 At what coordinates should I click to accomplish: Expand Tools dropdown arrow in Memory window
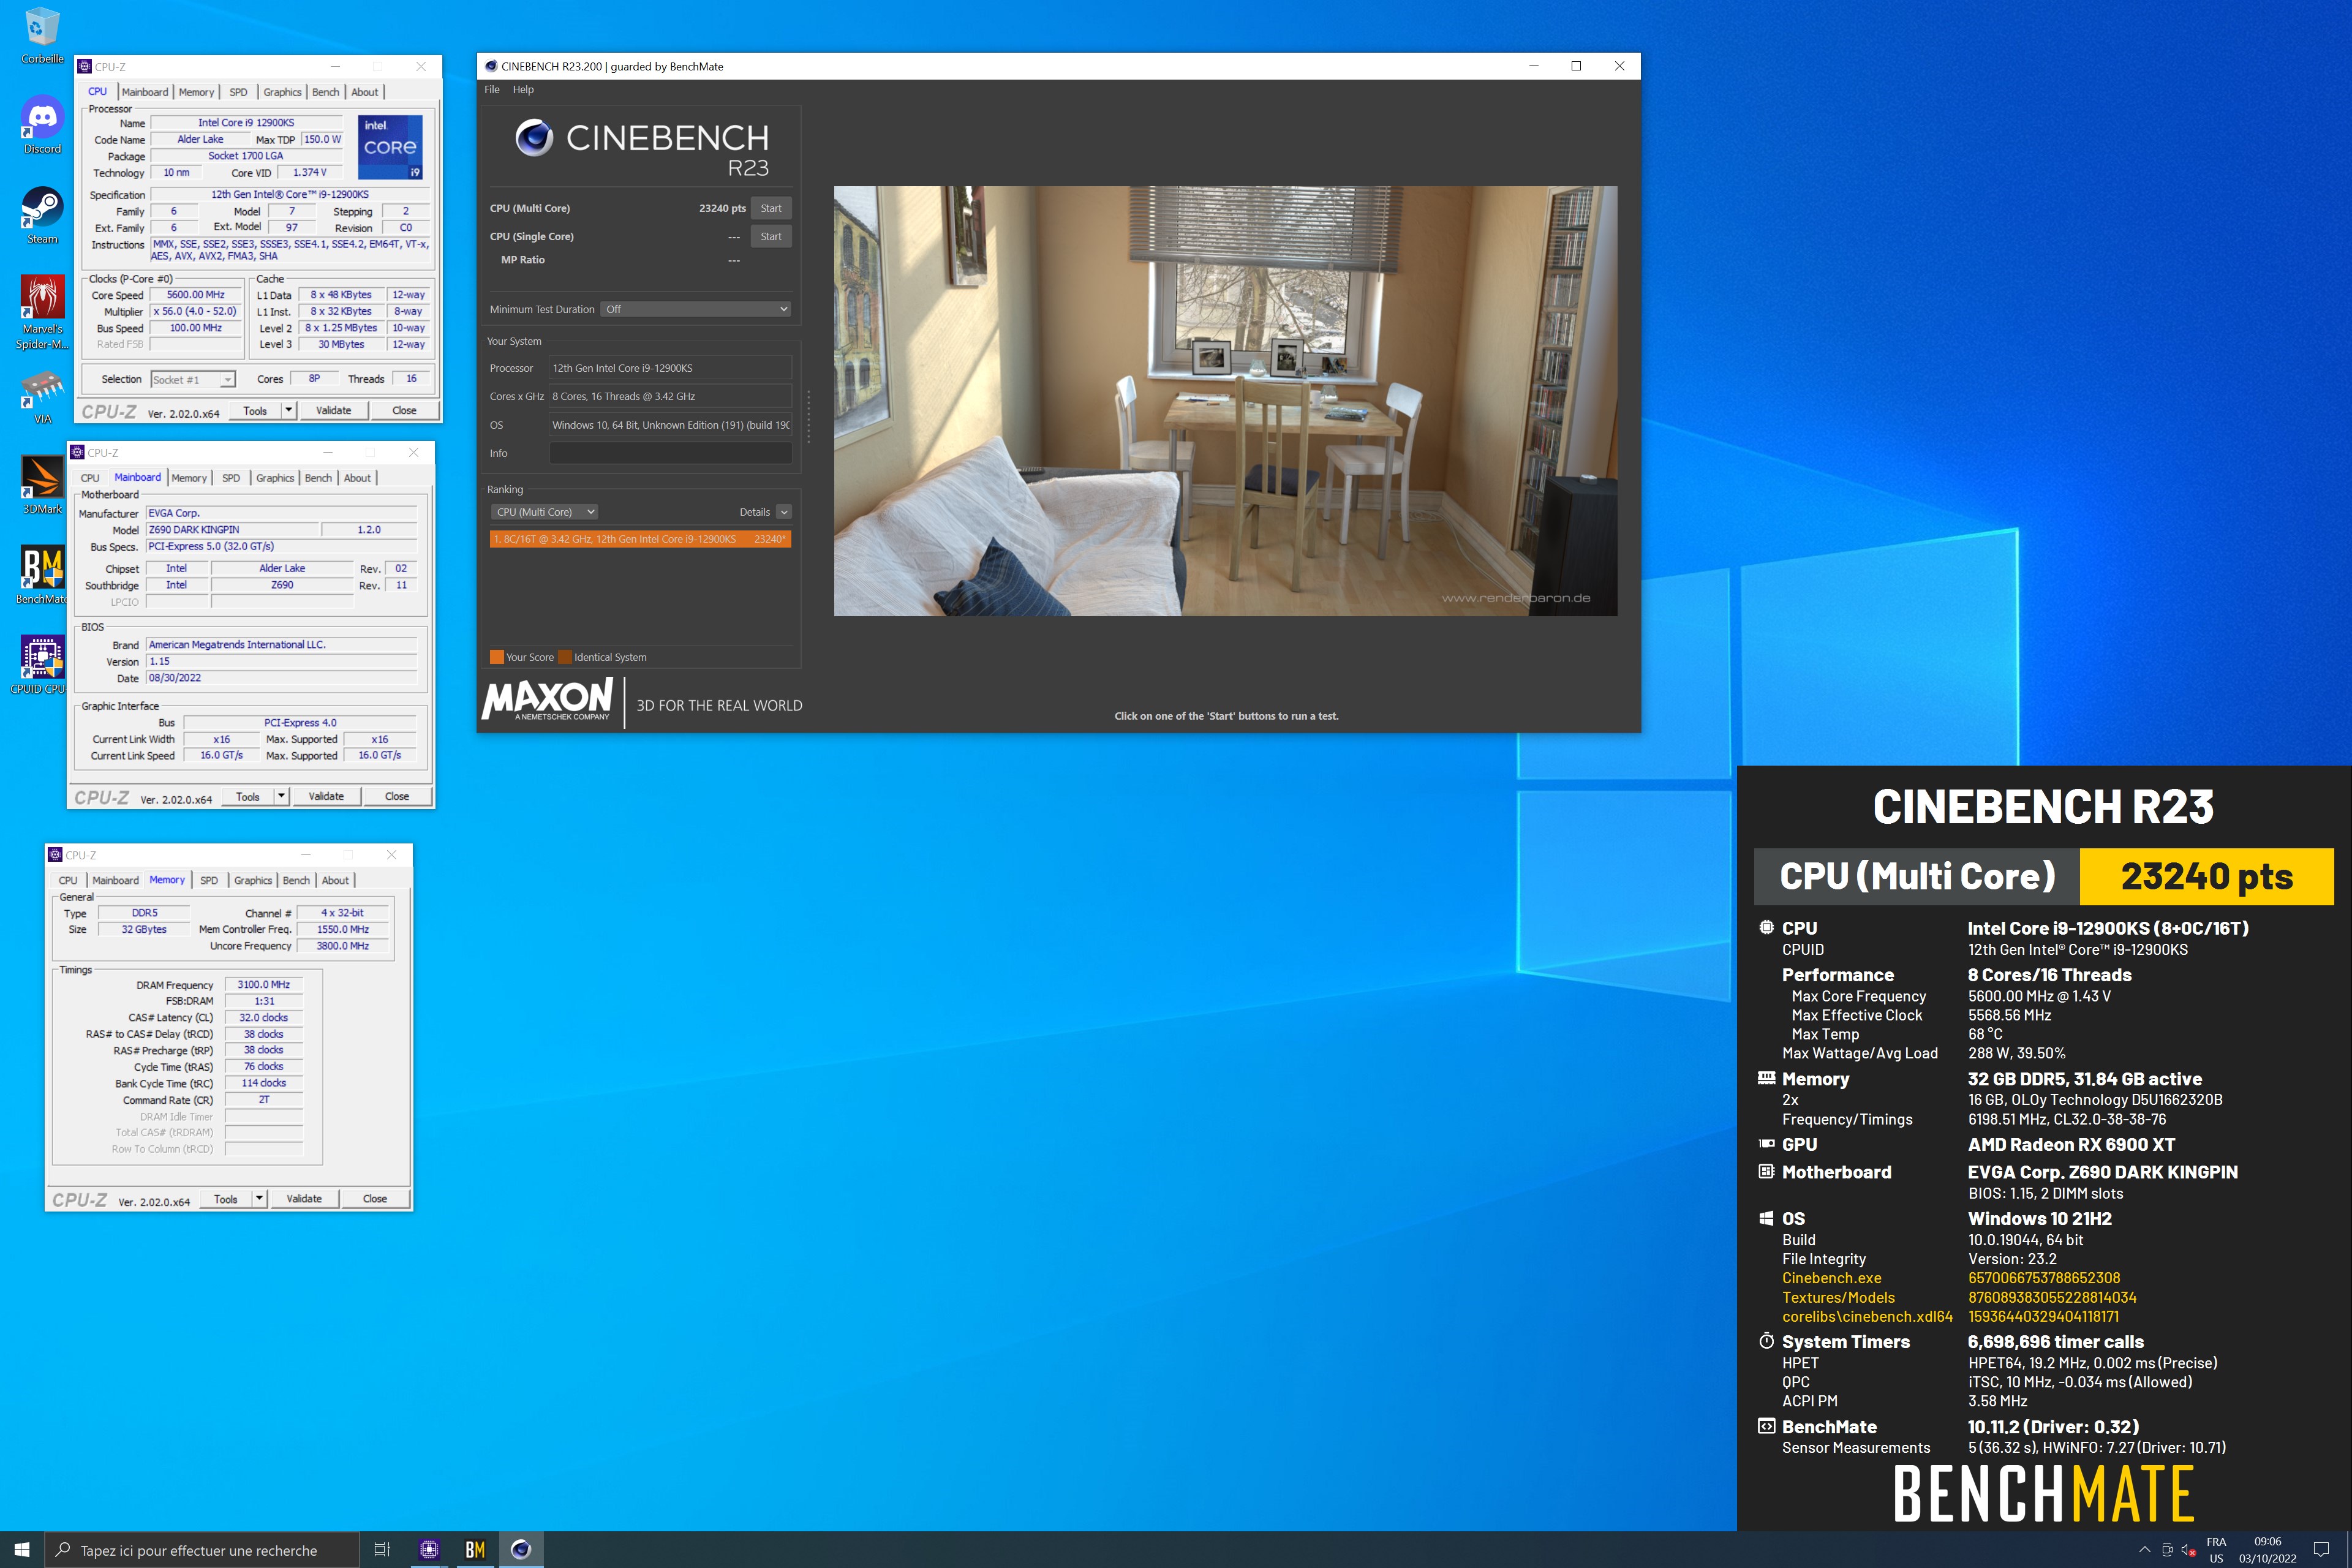259,1199
